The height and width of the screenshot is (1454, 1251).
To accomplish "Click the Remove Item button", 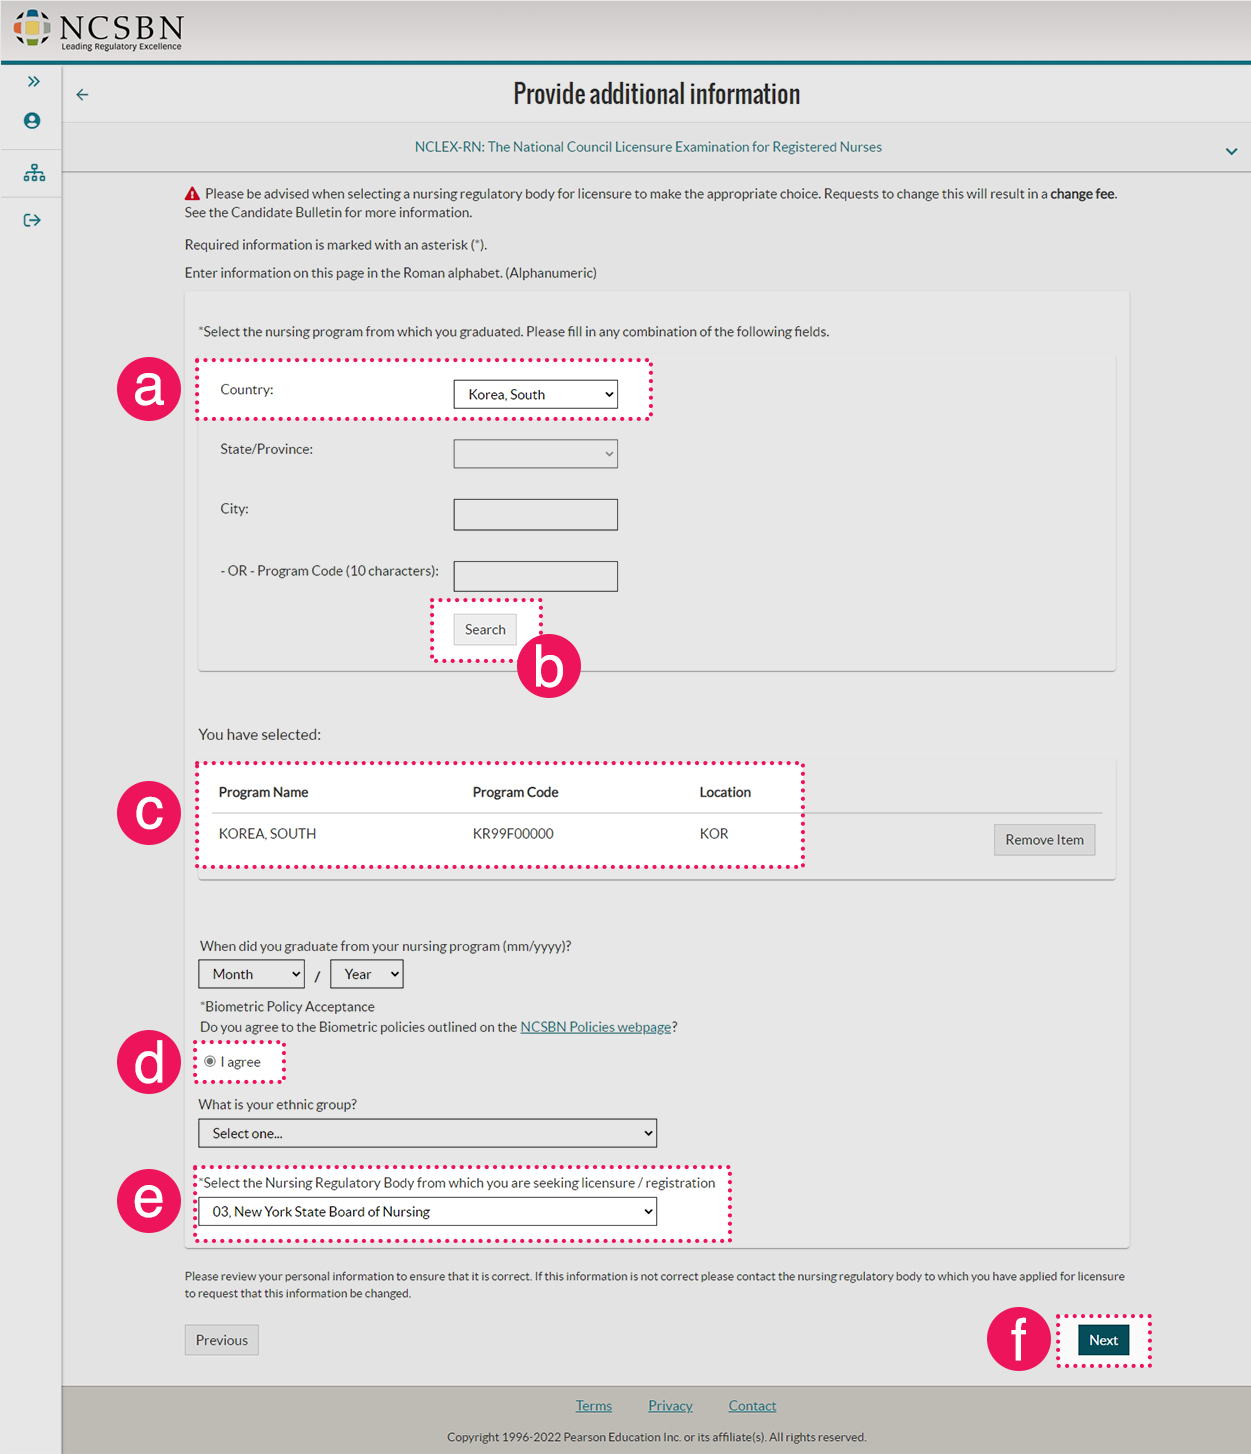I will click(x=1044, y=840).
